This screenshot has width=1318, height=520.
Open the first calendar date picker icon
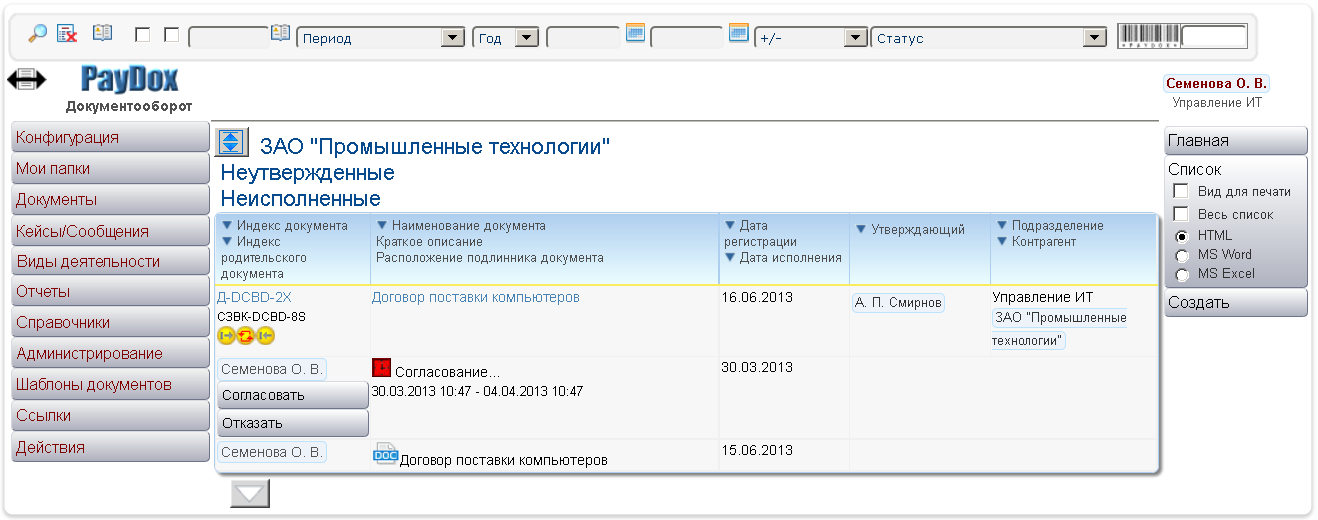(x=635, y=34)
